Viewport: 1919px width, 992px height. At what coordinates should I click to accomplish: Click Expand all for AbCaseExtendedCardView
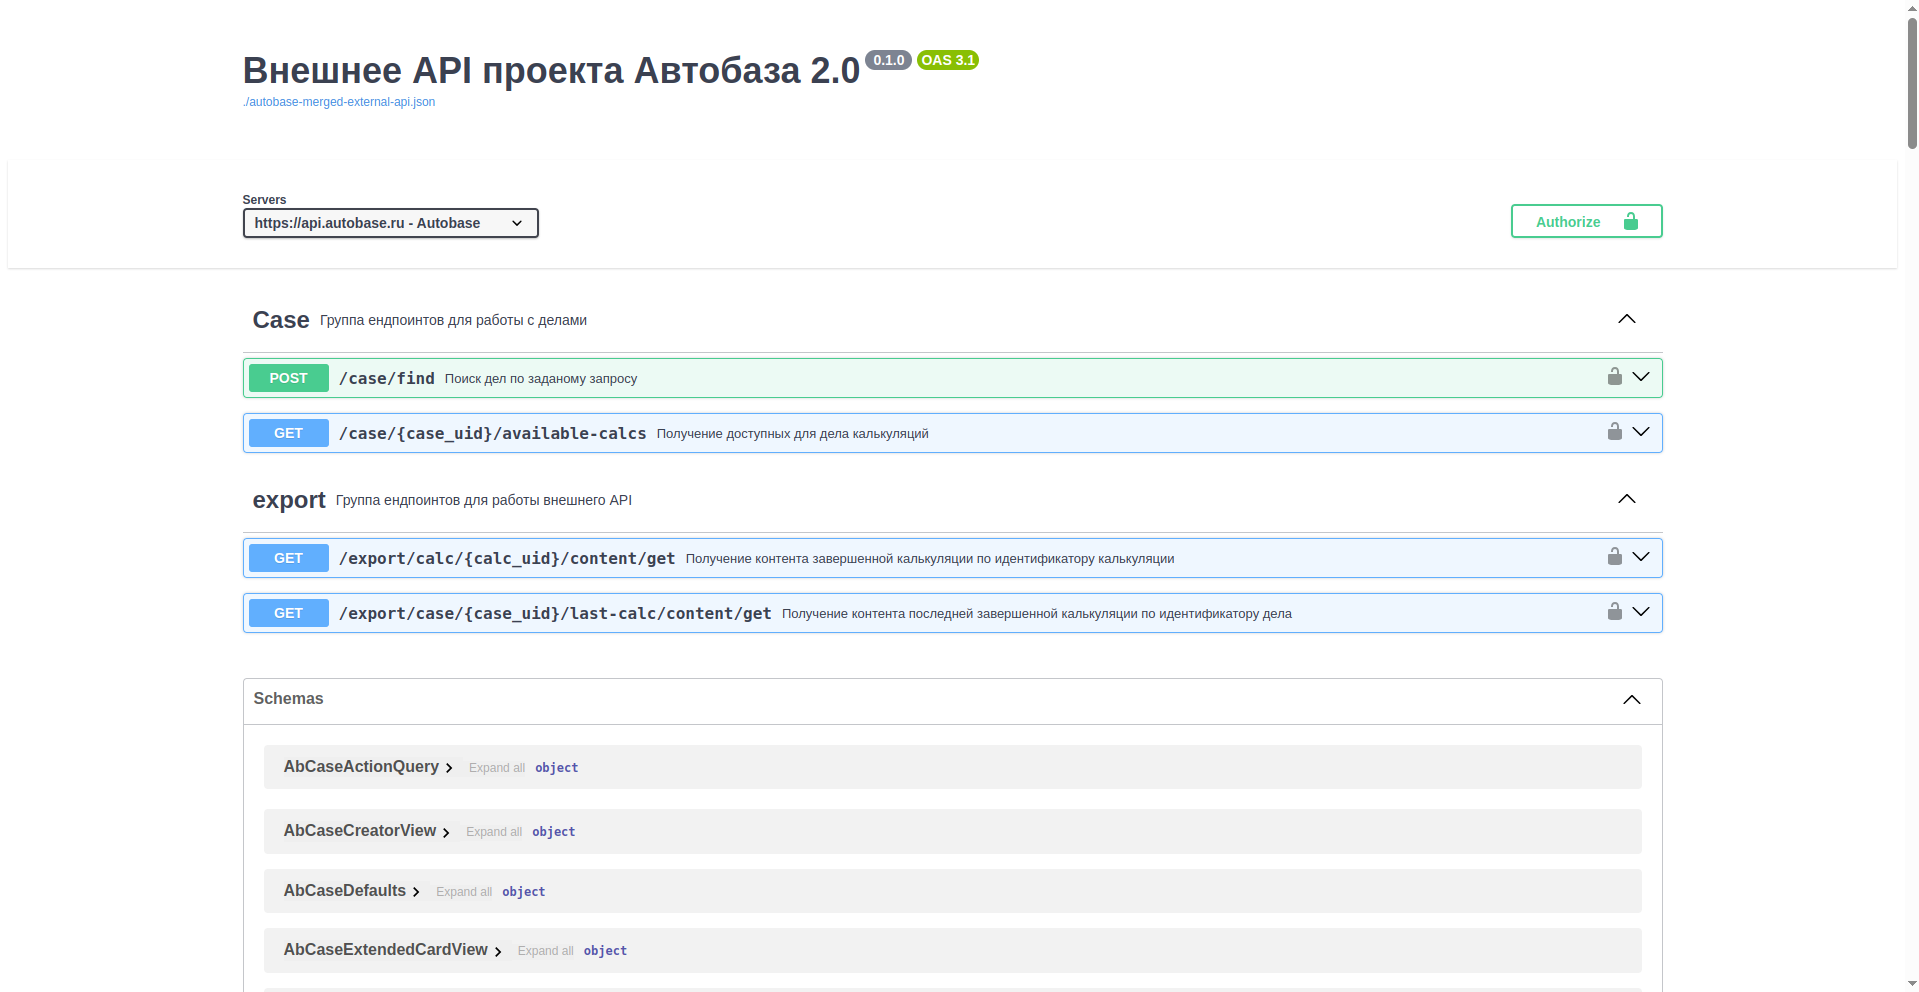coord(546,951)
